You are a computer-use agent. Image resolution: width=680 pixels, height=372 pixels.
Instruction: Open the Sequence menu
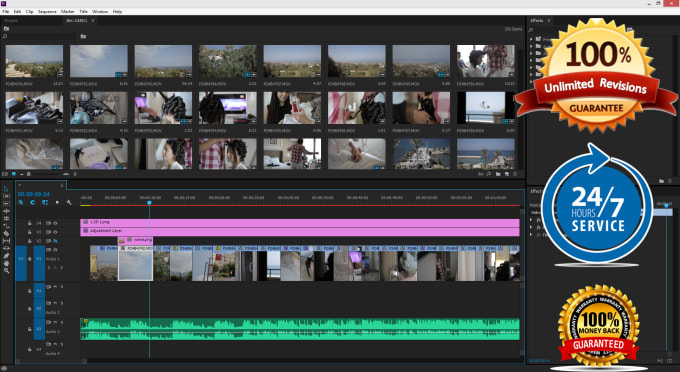47,12
